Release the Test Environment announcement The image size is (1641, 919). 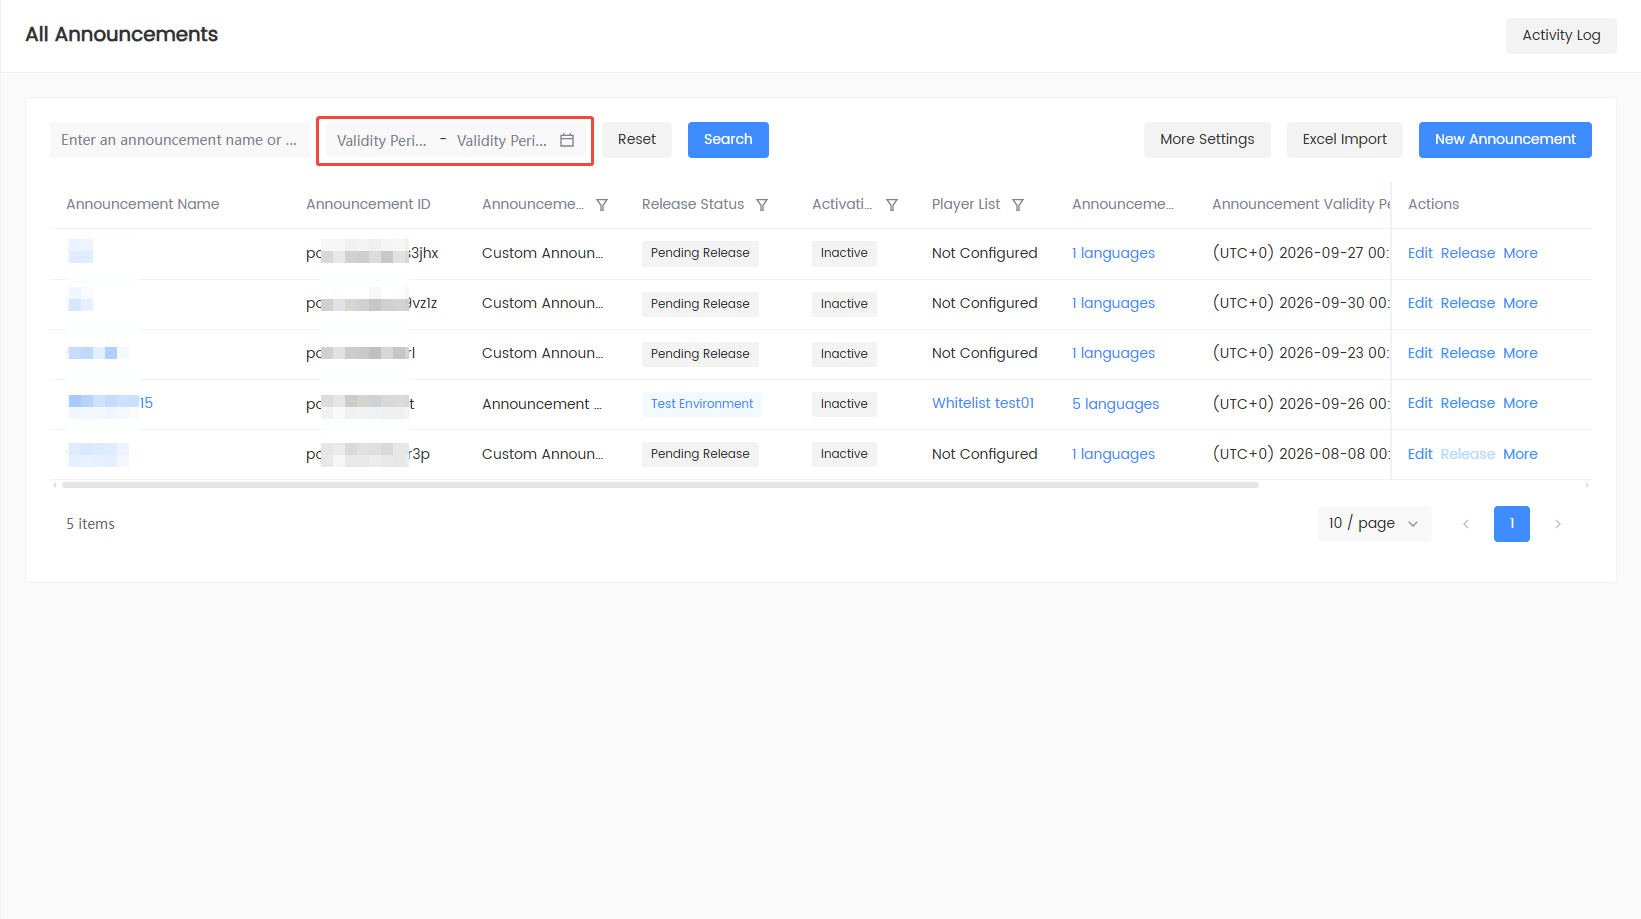pyautogui.click(x=1468, y=403)
